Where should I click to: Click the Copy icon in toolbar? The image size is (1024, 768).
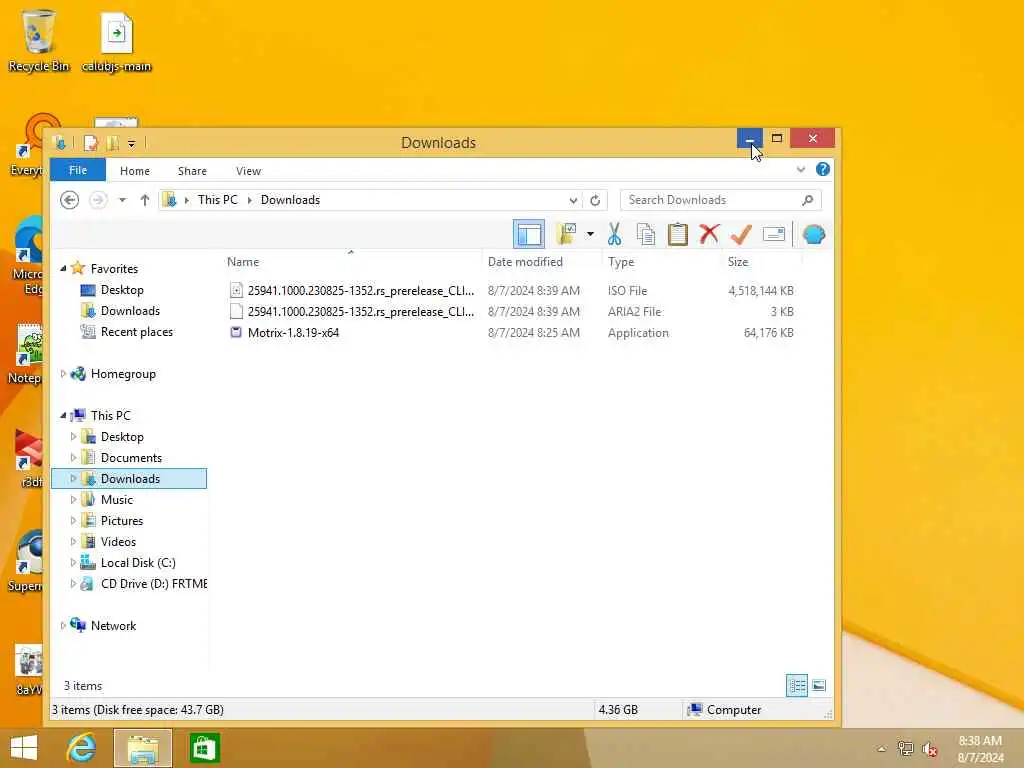pyautogui.click(x=645, y=234)
